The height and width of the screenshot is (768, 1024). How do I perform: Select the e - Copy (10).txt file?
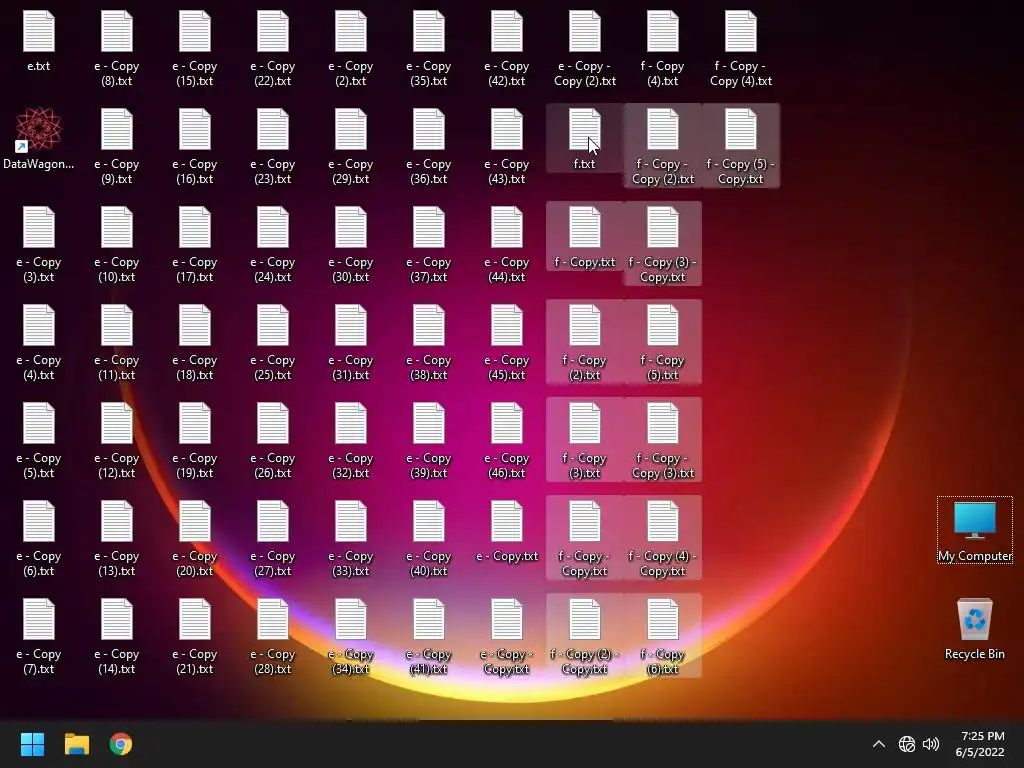116,244
